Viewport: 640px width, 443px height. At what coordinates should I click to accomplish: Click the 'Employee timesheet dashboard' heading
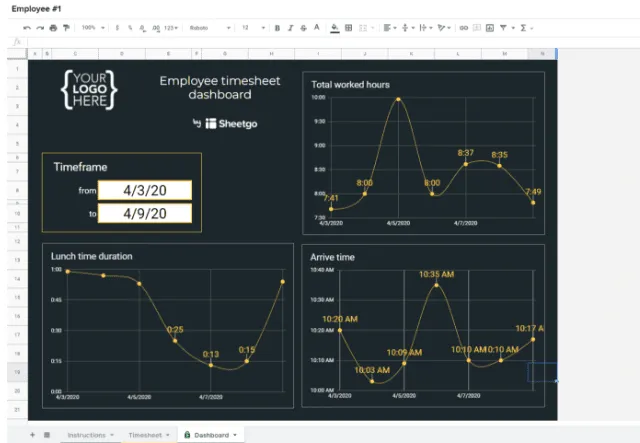click(220, 87)
